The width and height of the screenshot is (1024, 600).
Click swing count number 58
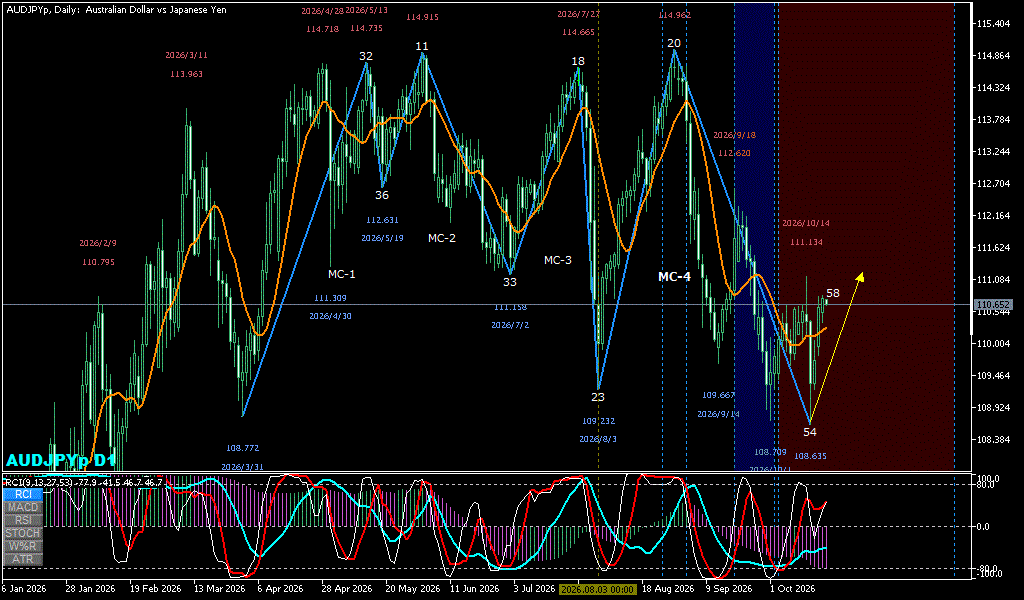(x=833, y=293)
